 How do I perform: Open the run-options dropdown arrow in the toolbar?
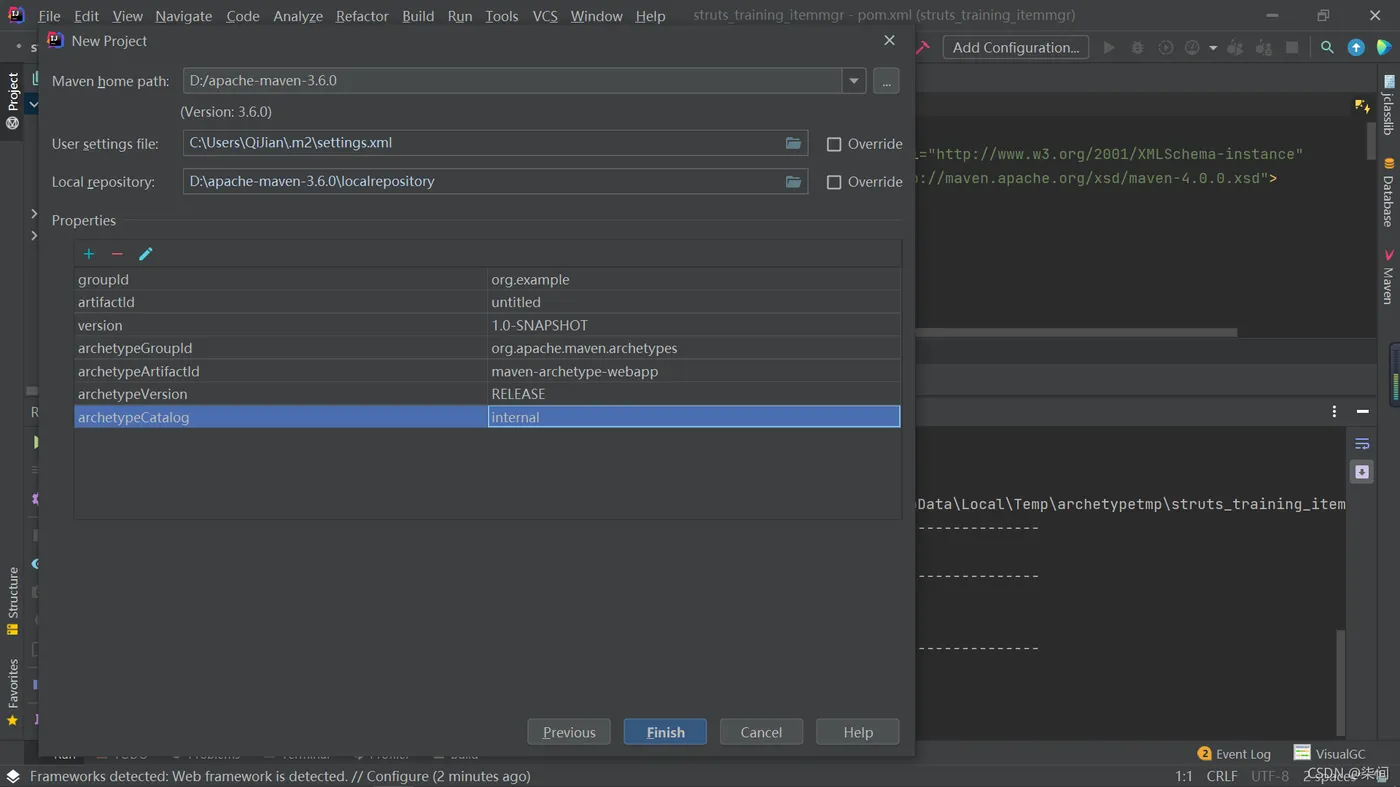tap(1213, 47)
